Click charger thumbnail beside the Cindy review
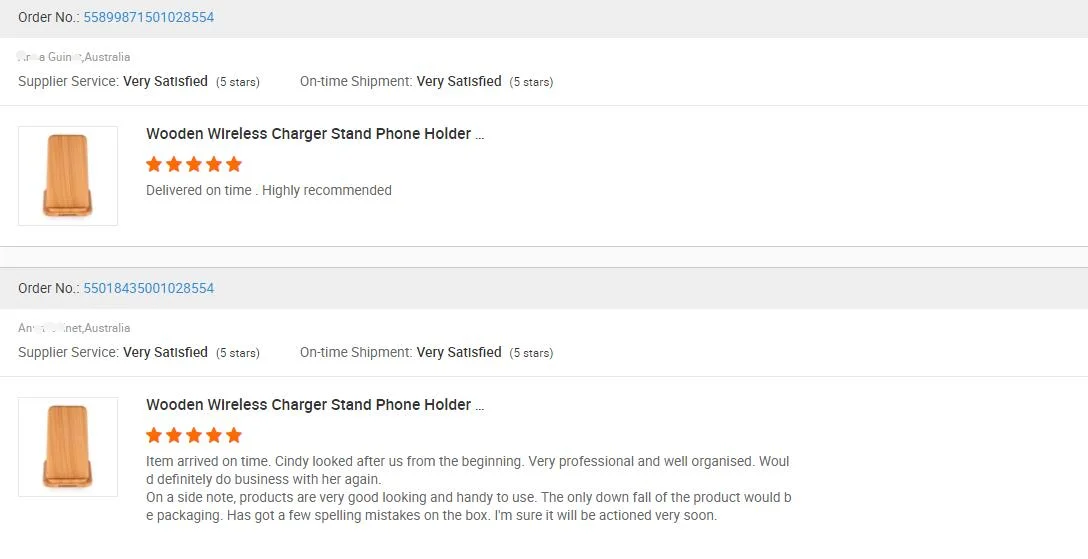This screenshot has height=559, width=1088. click(x=68, y=447)
